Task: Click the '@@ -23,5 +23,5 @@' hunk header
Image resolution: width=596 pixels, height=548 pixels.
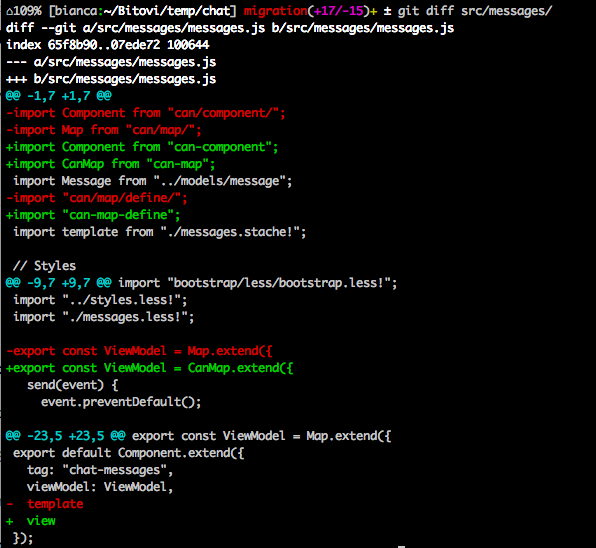Action: click(x=66, y=436)
